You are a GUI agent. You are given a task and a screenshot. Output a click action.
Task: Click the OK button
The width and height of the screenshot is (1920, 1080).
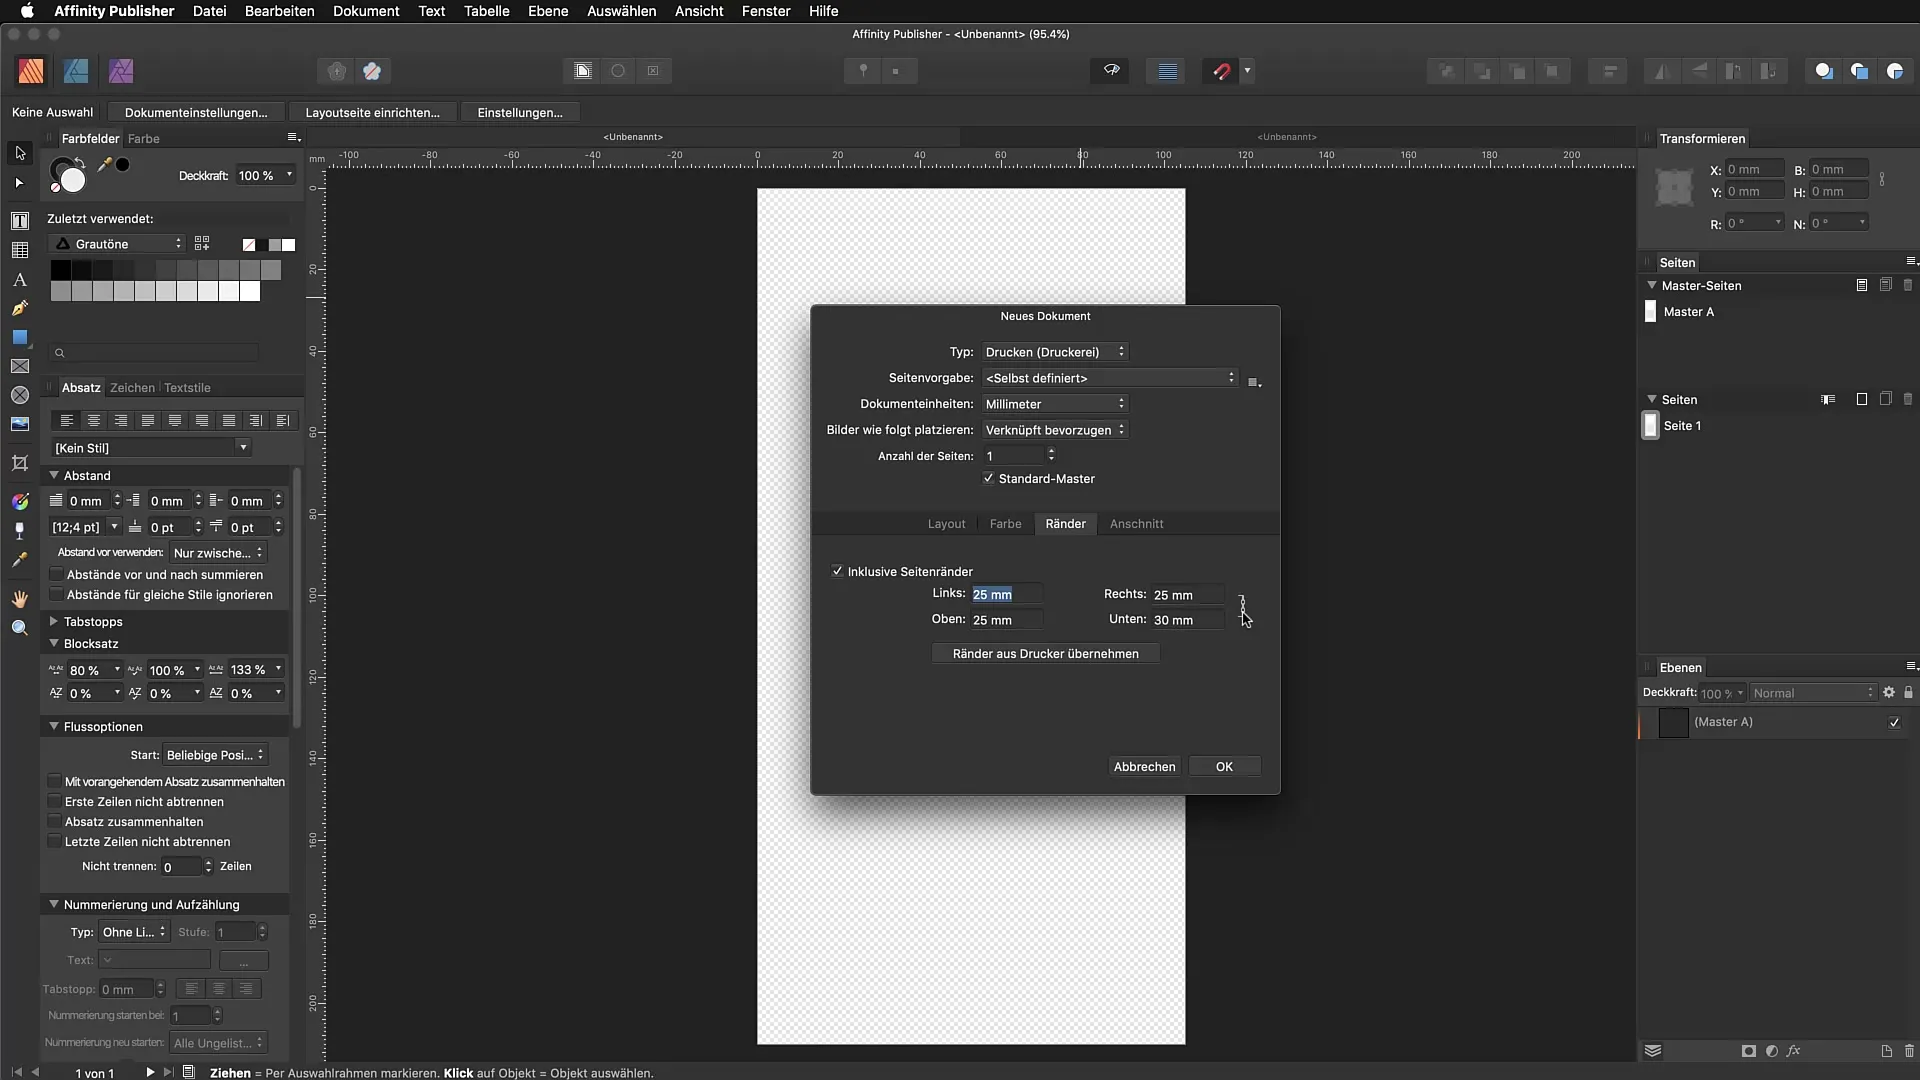(1224, 767)
